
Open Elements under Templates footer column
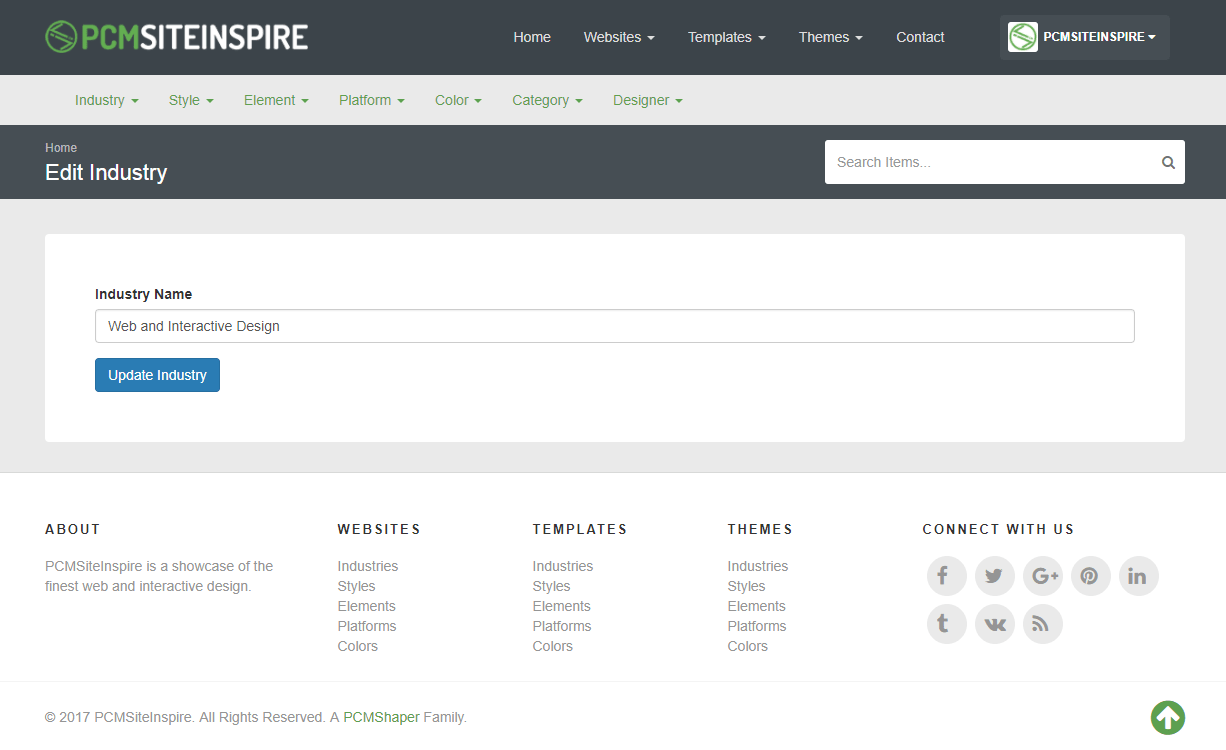coord(562,606)
